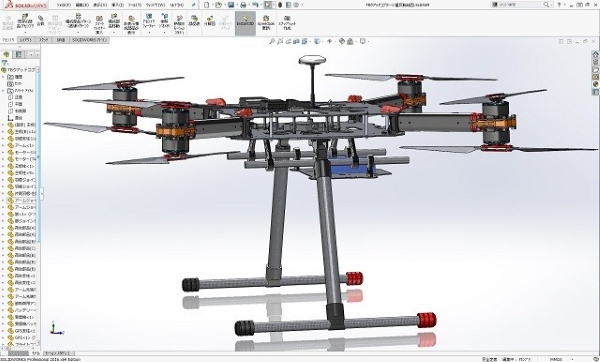Click the Edit Appearance color ball icon
The image size is (600, 362).
point(342,41)
